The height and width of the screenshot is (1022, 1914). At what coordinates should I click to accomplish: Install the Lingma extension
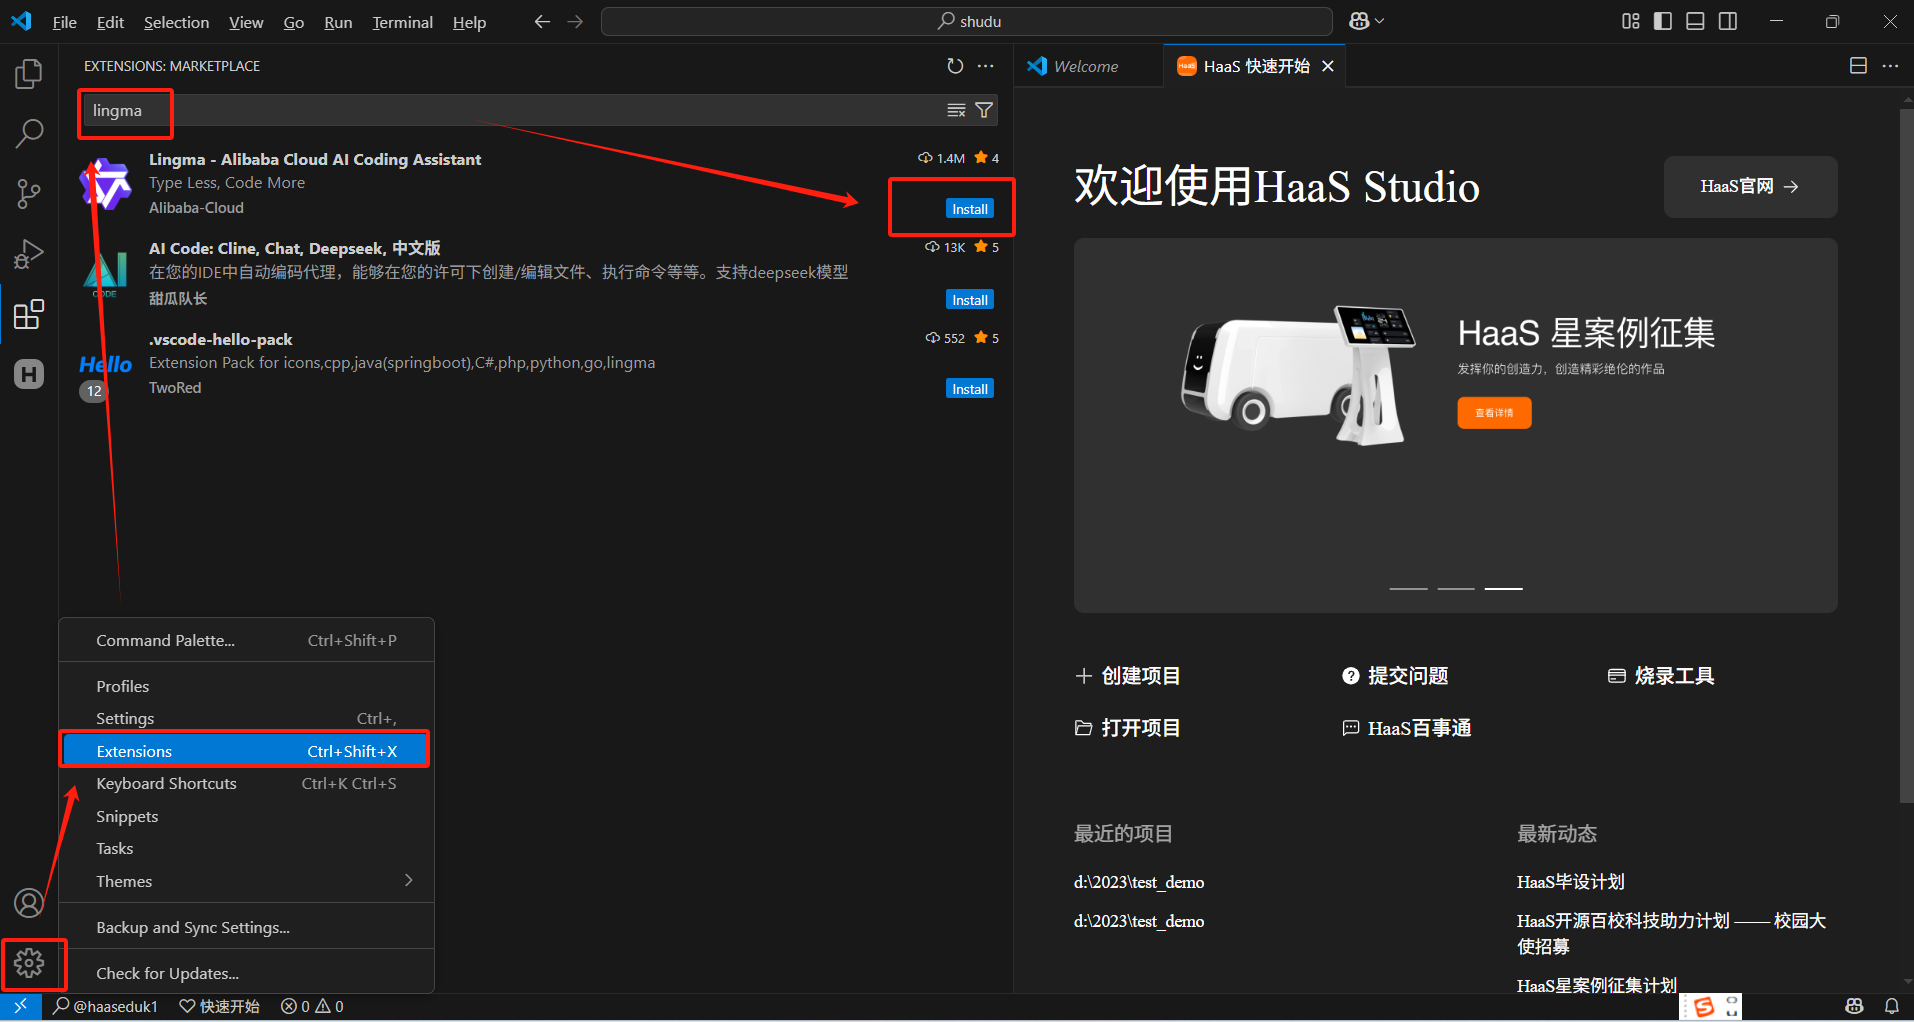point(968,208)
